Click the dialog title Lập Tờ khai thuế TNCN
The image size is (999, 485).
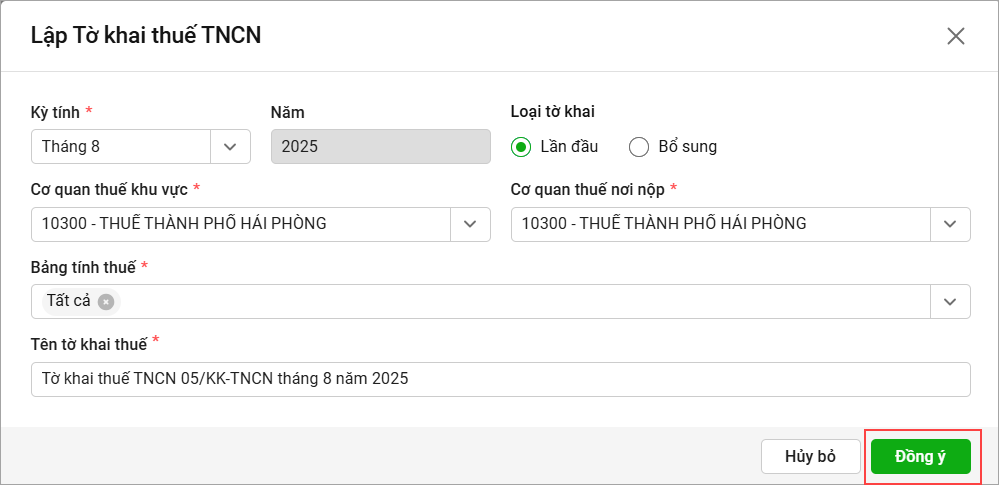[x=146, y=36]
